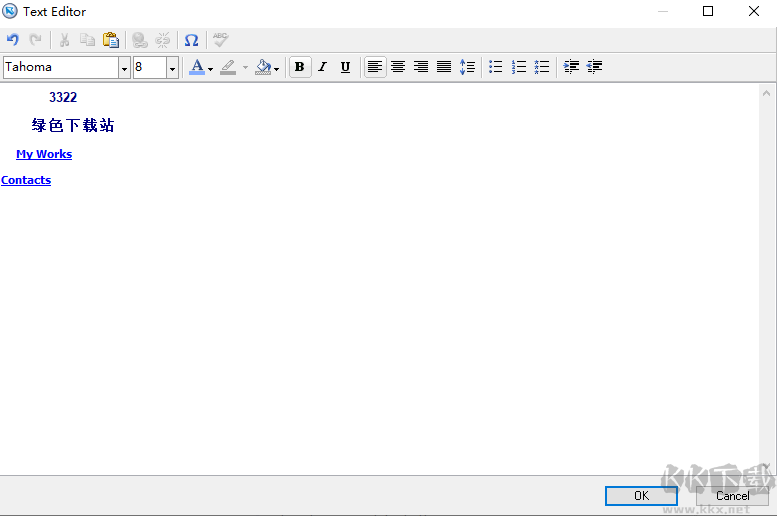The image size is (777, 516).
Task: Run the ABC spell check
Action: coord(220,40)
